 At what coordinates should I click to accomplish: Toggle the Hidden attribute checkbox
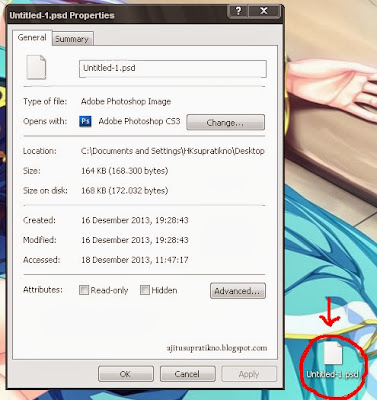click(144, 290)
